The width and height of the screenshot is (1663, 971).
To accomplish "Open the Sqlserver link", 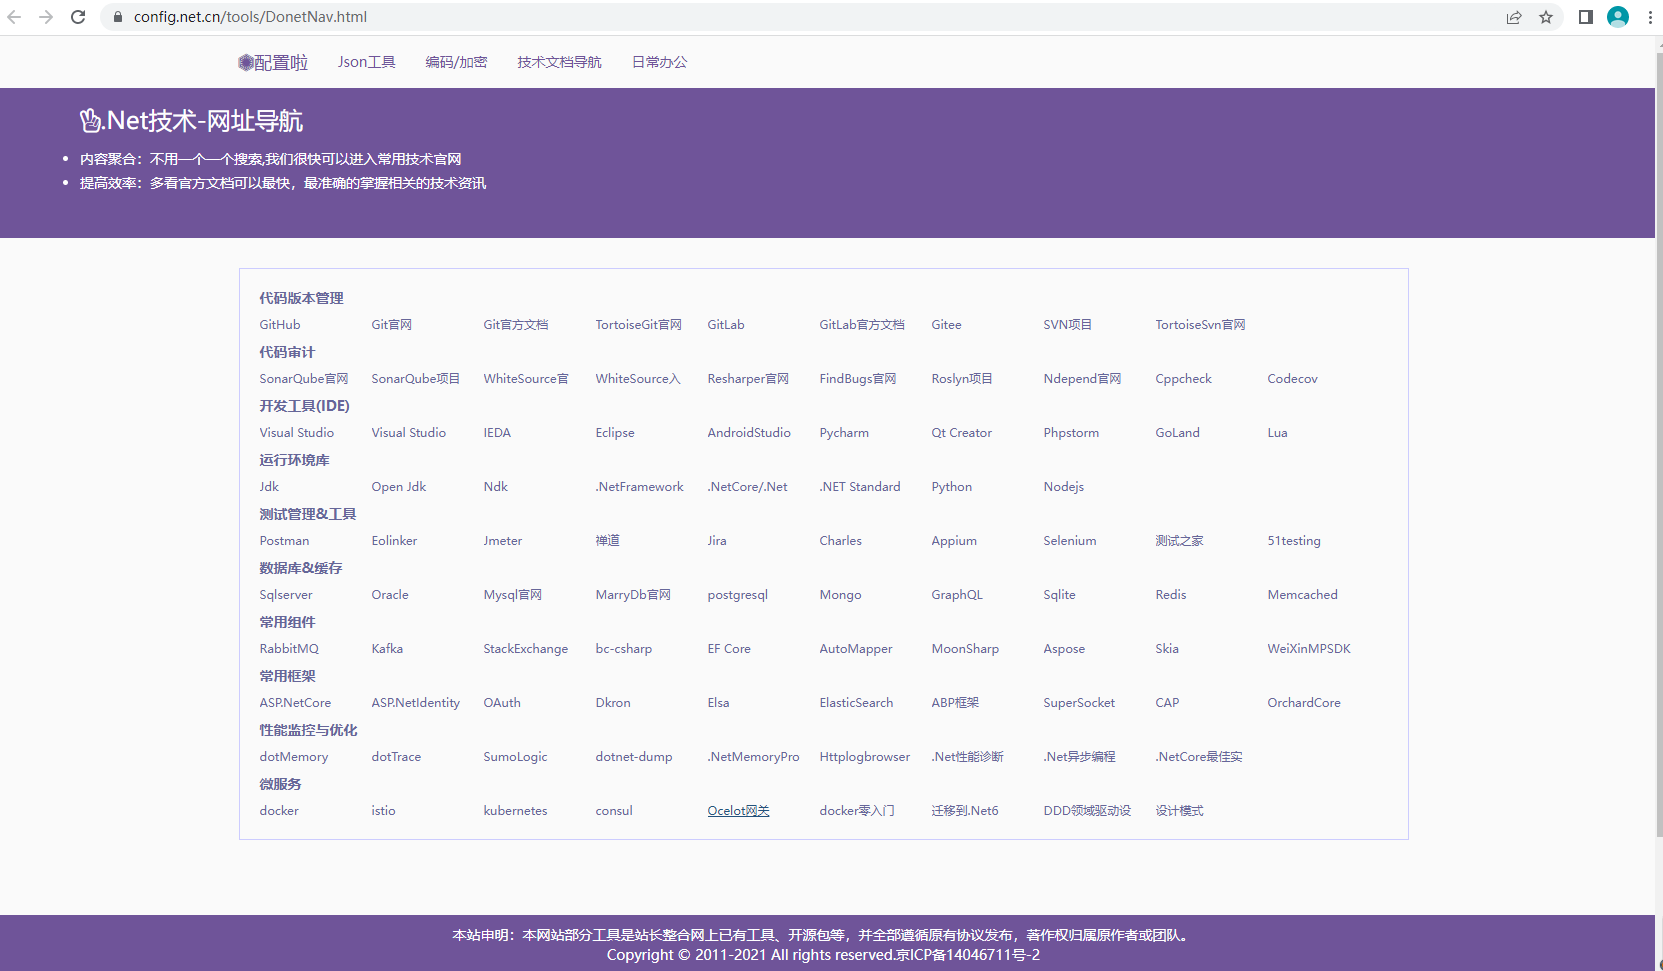I will pyautogui.click(x=286, y=595).
